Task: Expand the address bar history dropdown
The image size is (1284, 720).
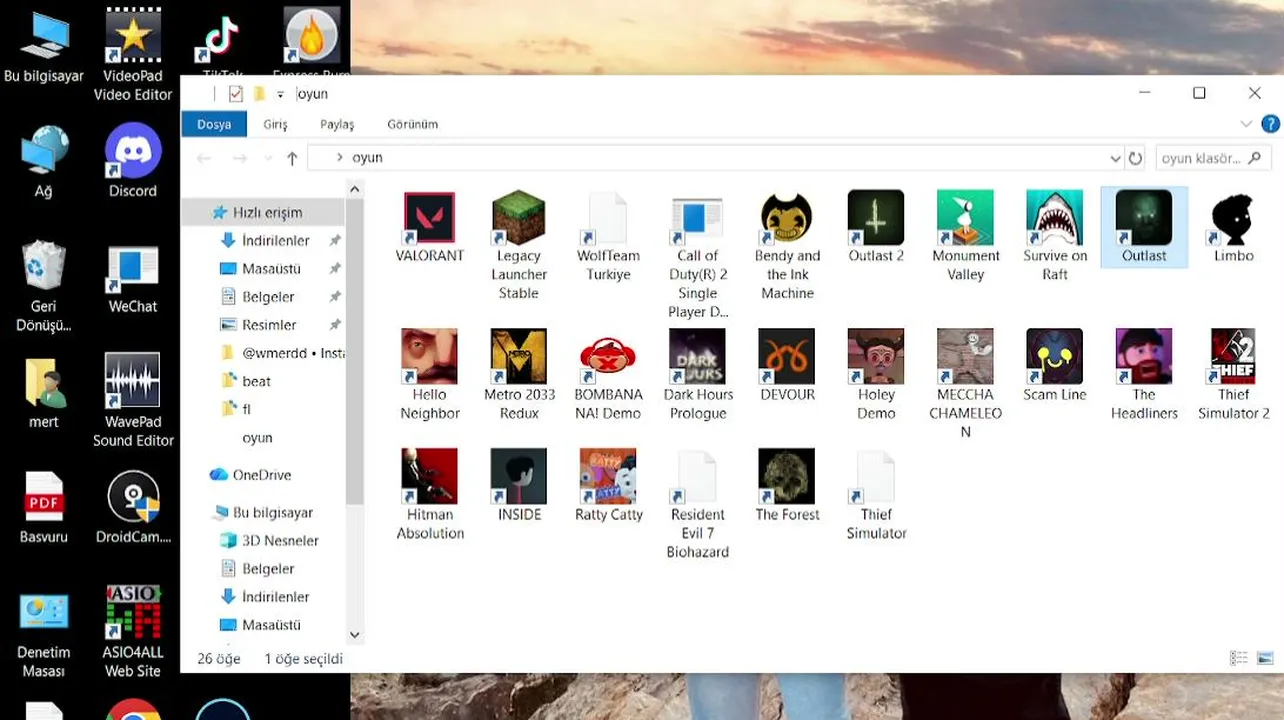Action: [1115, 158]
